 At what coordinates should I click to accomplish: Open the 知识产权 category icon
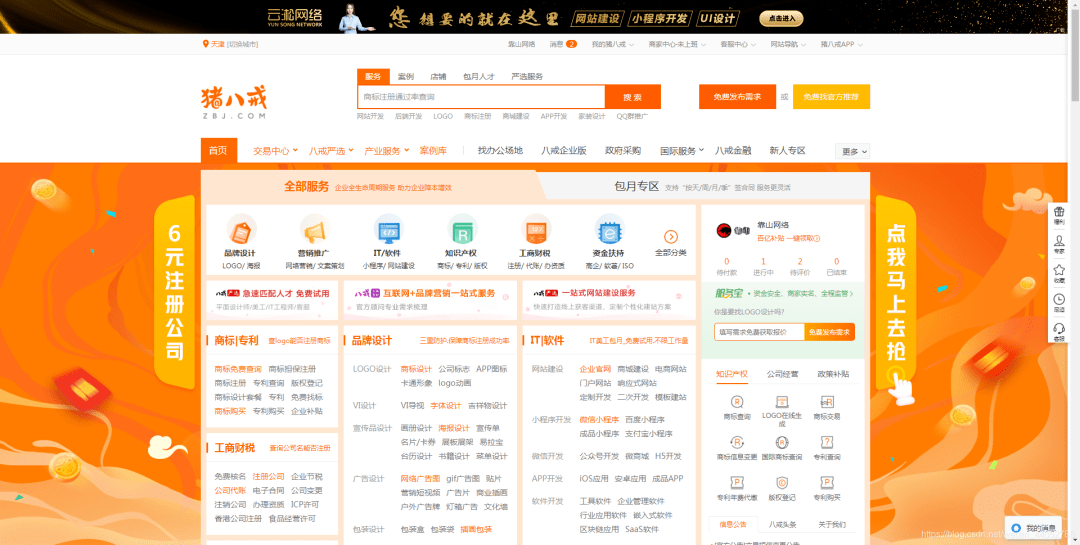[x=462, y=229]
